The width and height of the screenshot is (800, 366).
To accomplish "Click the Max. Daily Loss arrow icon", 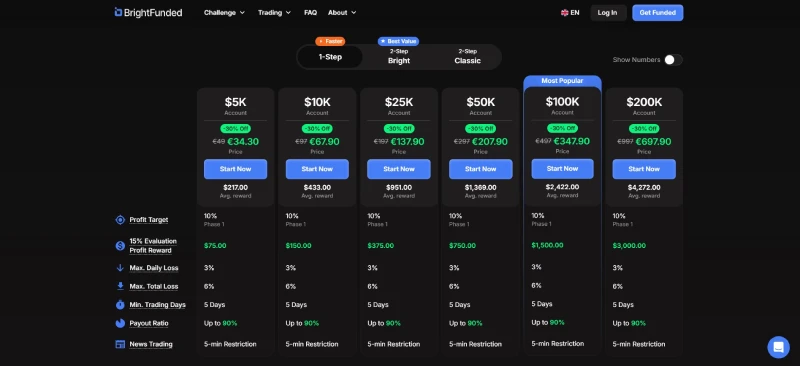I will click(120, 268).
